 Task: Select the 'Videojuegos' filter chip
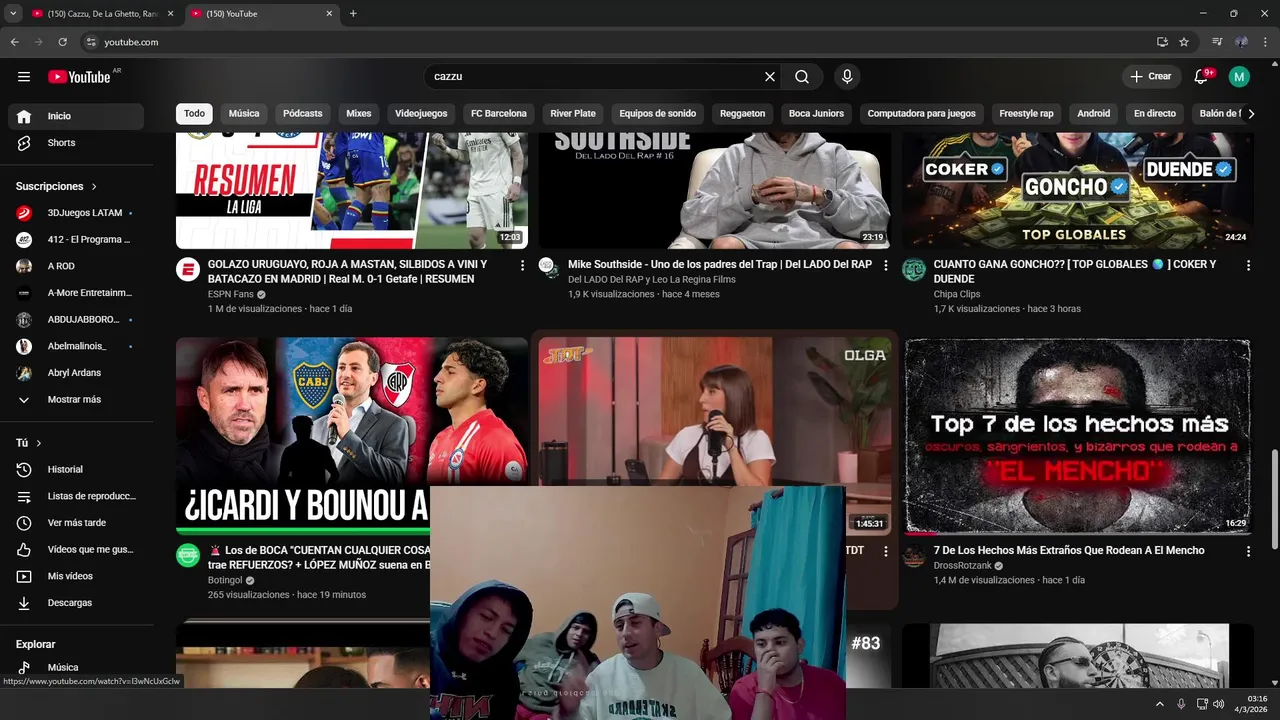point(421,113)
